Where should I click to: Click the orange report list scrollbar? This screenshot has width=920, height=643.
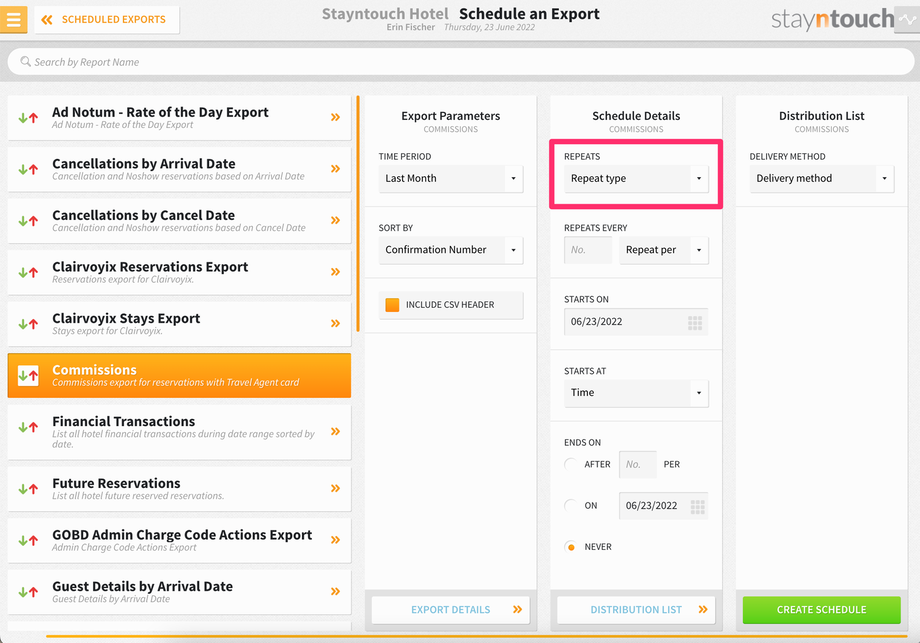pos(358,214)
